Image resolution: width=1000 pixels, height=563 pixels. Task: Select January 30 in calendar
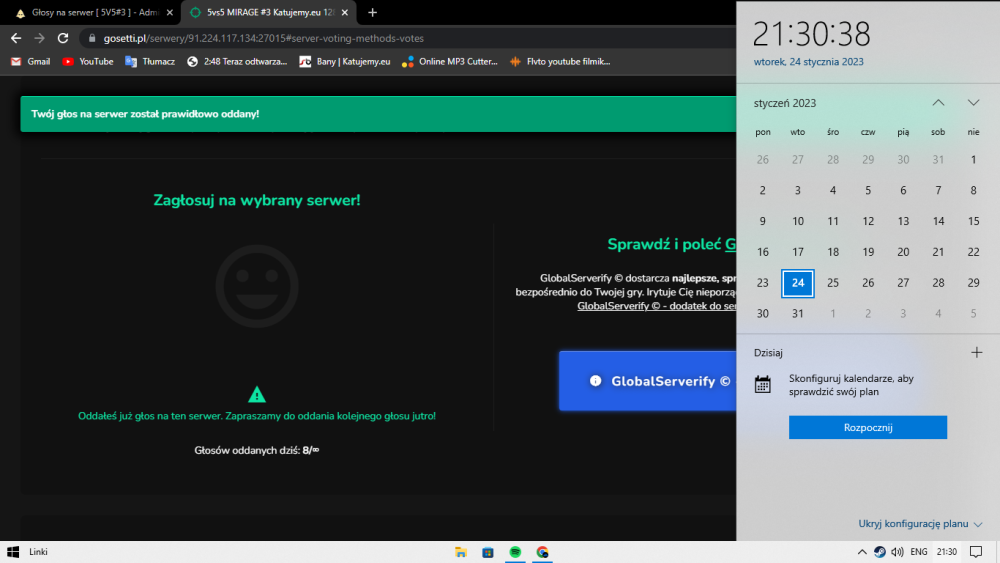763,314
